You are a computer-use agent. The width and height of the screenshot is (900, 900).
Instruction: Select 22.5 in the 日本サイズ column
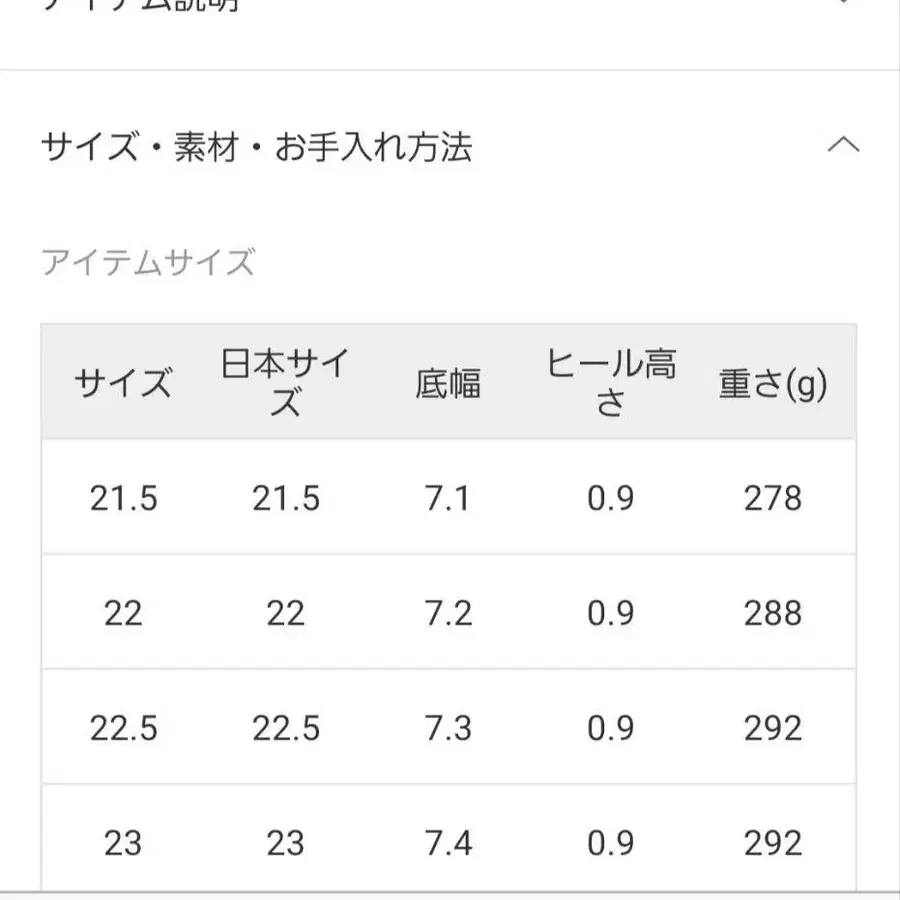tap(285, 727)
